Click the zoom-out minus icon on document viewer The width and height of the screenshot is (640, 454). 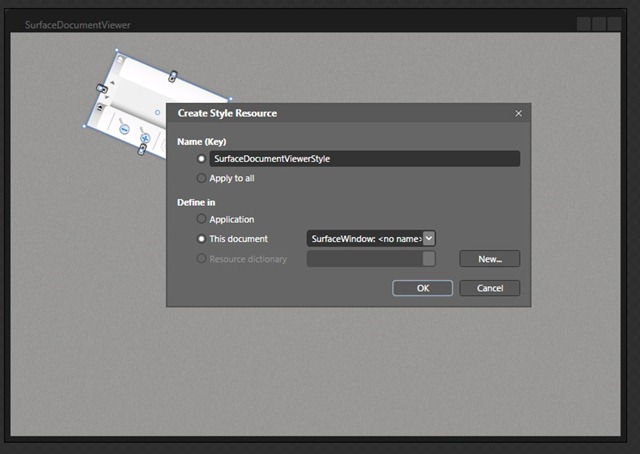click(123, 129)
